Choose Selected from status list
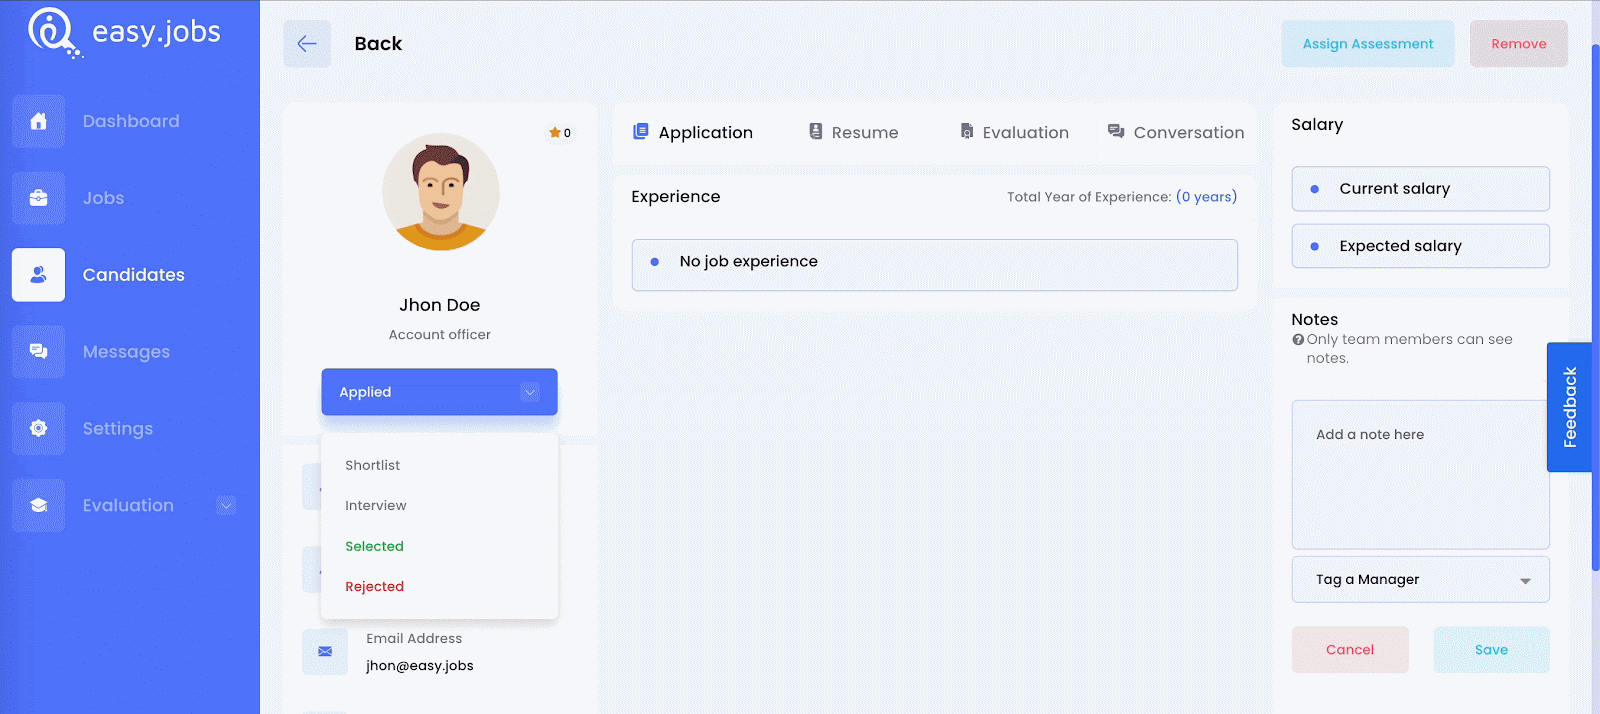The image size is (1600, 714). click(x=374, y=546)
